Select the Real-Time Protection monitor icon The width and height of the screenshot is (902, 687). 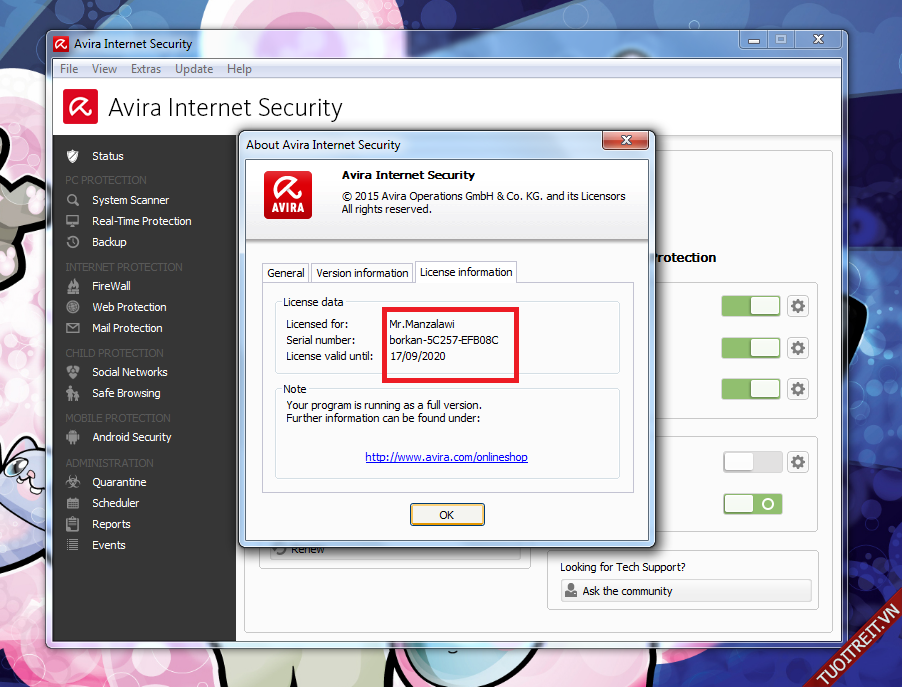click(x=72, y=221)
